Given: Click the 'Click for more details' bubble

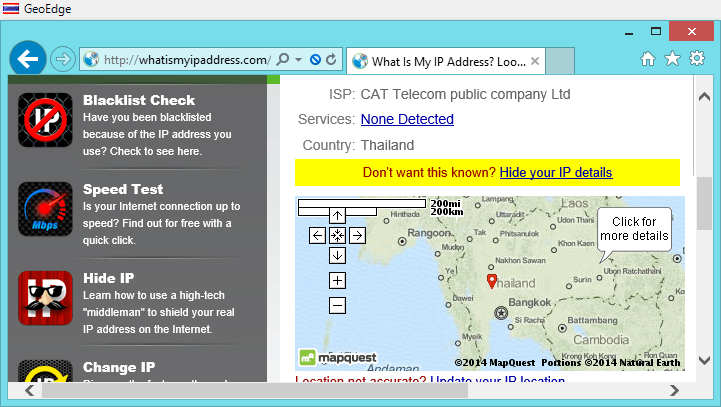Looking at the screenshot, I should click(x=634, y=229).
